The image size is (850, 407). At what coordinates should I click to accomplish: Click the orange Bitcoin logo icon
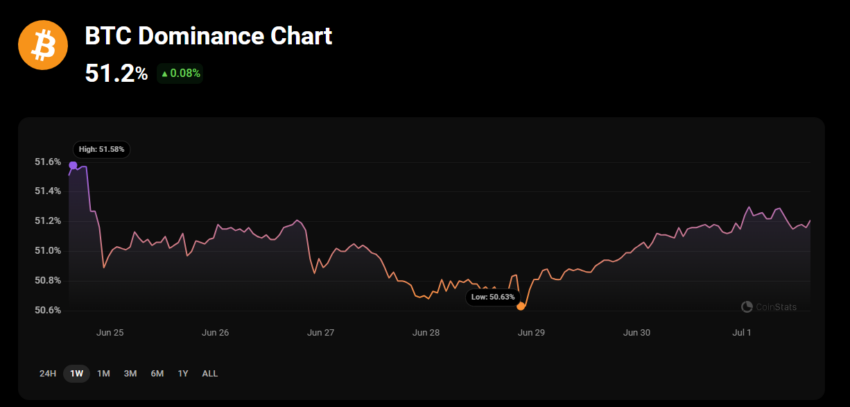[43, 45]
